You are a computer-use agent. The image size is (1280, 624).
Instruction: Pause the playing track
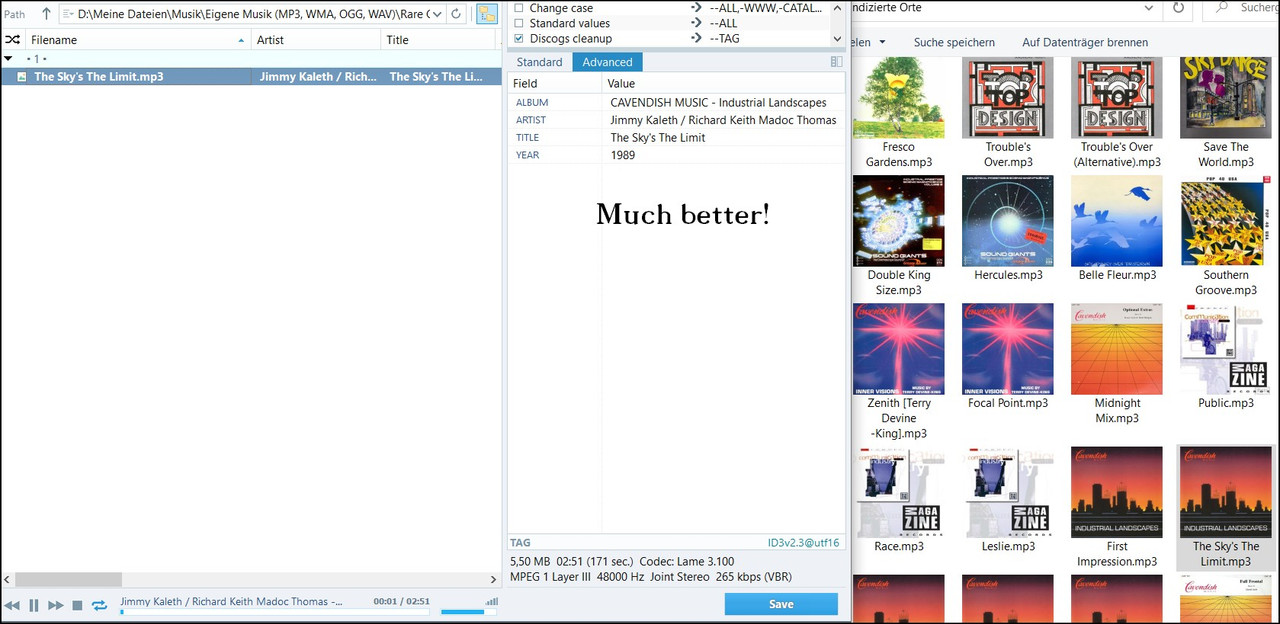[34, 606]
